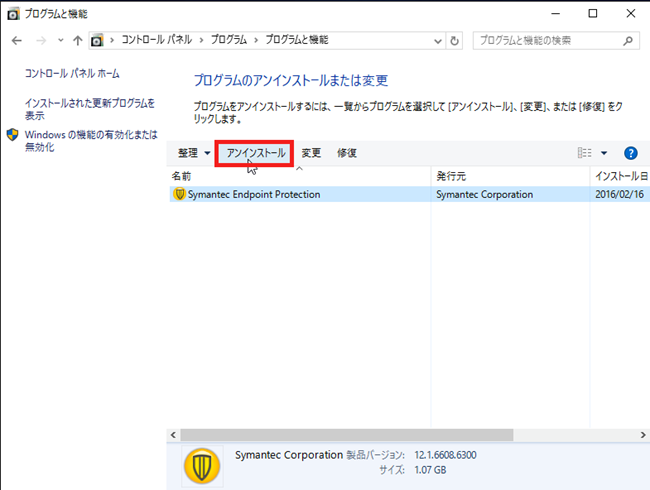Expand the address bar history dropdown
This screenshot has width=650, height=490.
438,41
